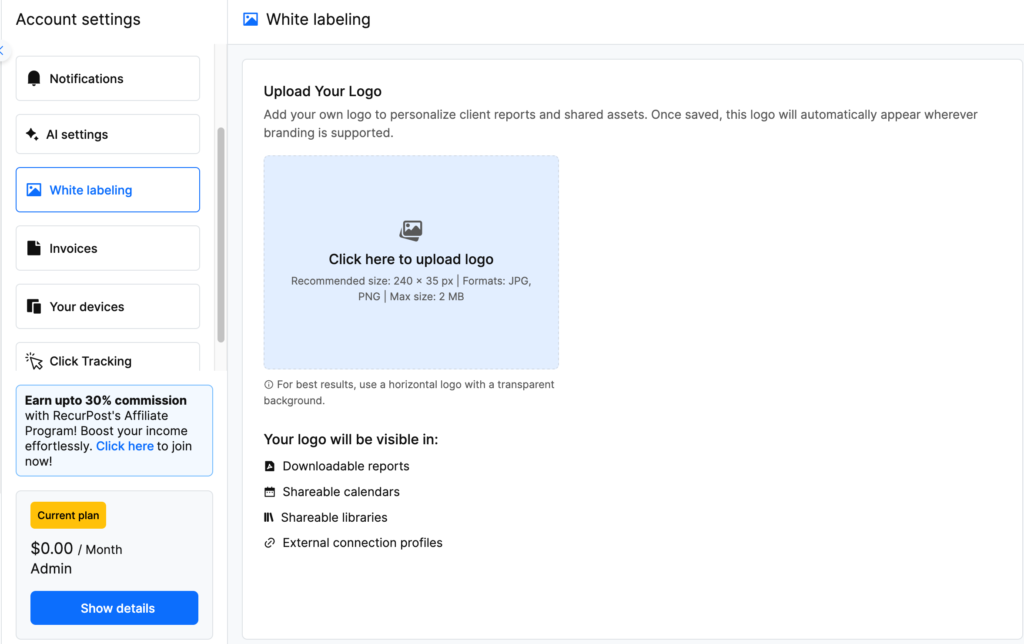Follow the 'Click here' affiliate link
This screenshot has height=644, width=1024.
tap(125, 446)
